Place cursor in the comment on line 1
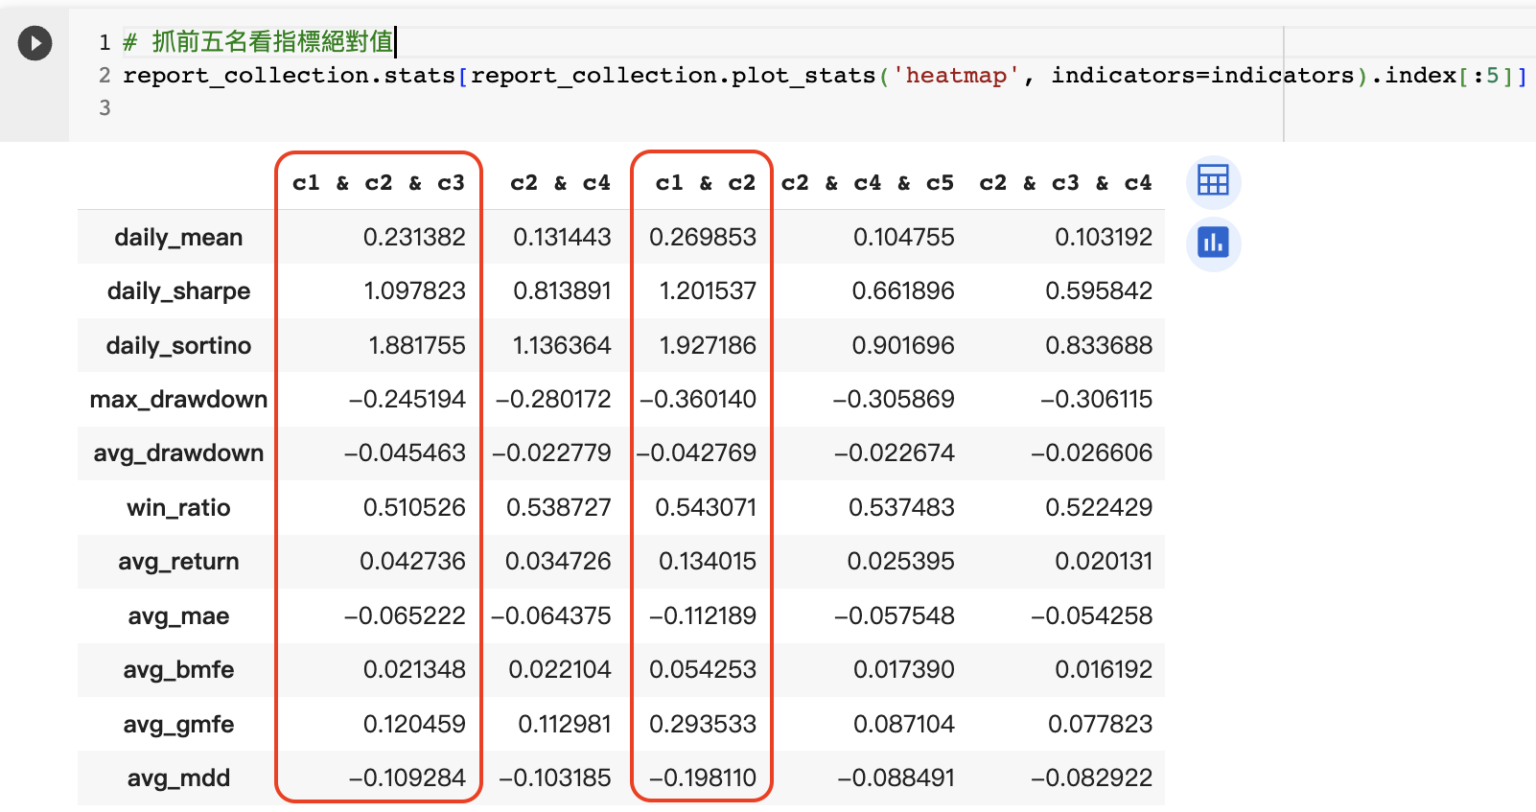The width and height of the screenshot is (1536, 812). click(x=270, y=42)
